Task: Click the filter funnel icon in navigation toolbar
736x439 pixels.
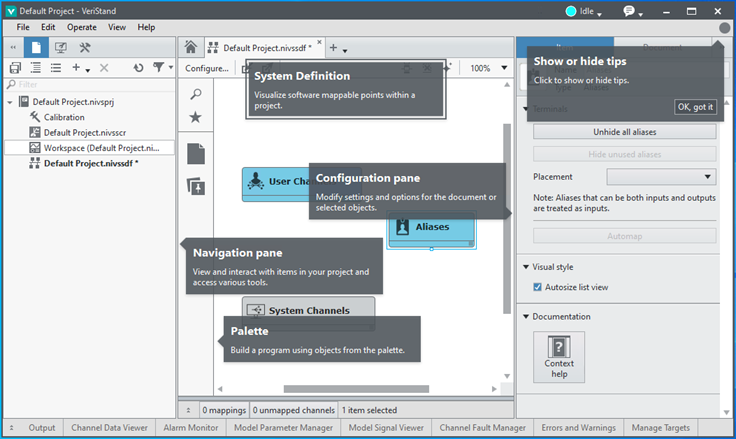Action: pos(159,68)
